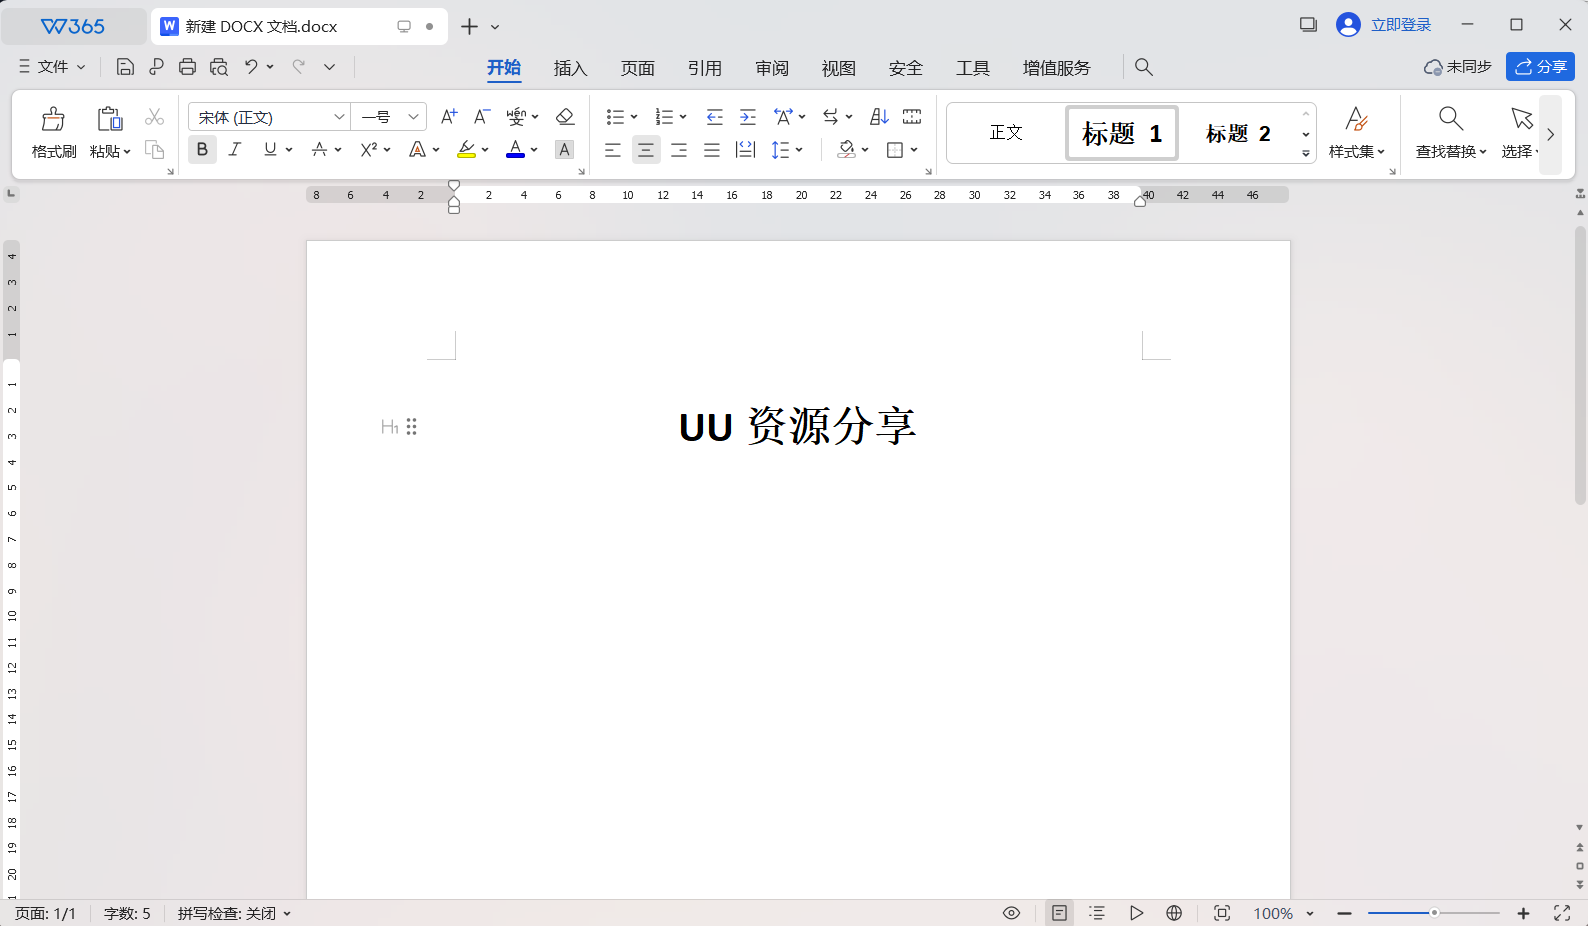
Task: Open the font size dropdown 一号
Action: [413, 117]
